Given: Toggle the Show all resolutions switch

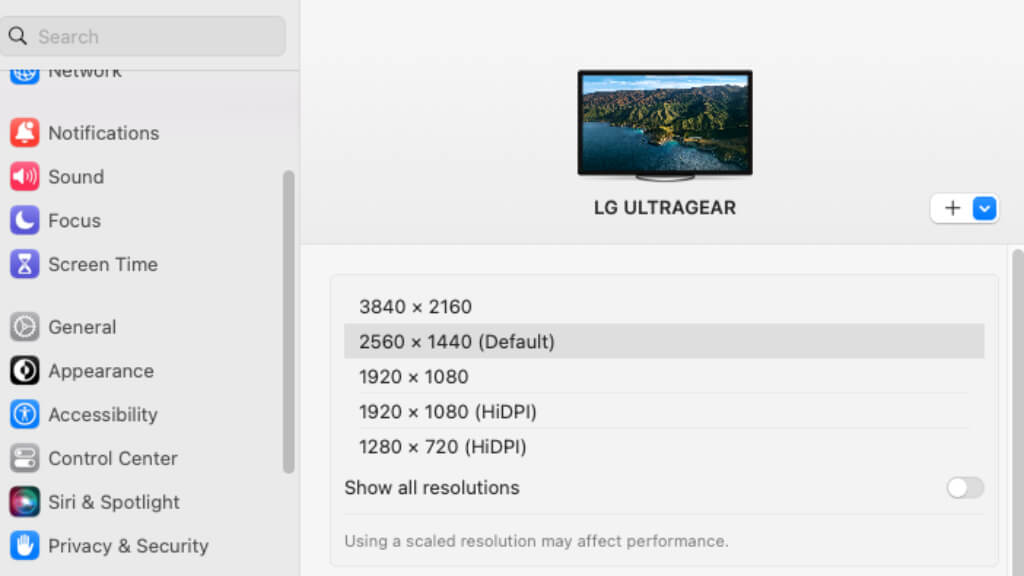Looking at the screenshot, I should 965,487.
